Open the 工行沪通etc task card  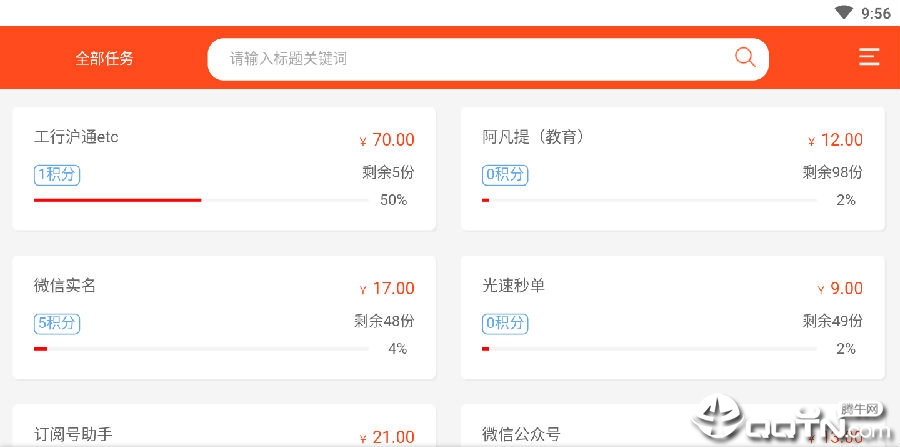click(x=224, y=169)
